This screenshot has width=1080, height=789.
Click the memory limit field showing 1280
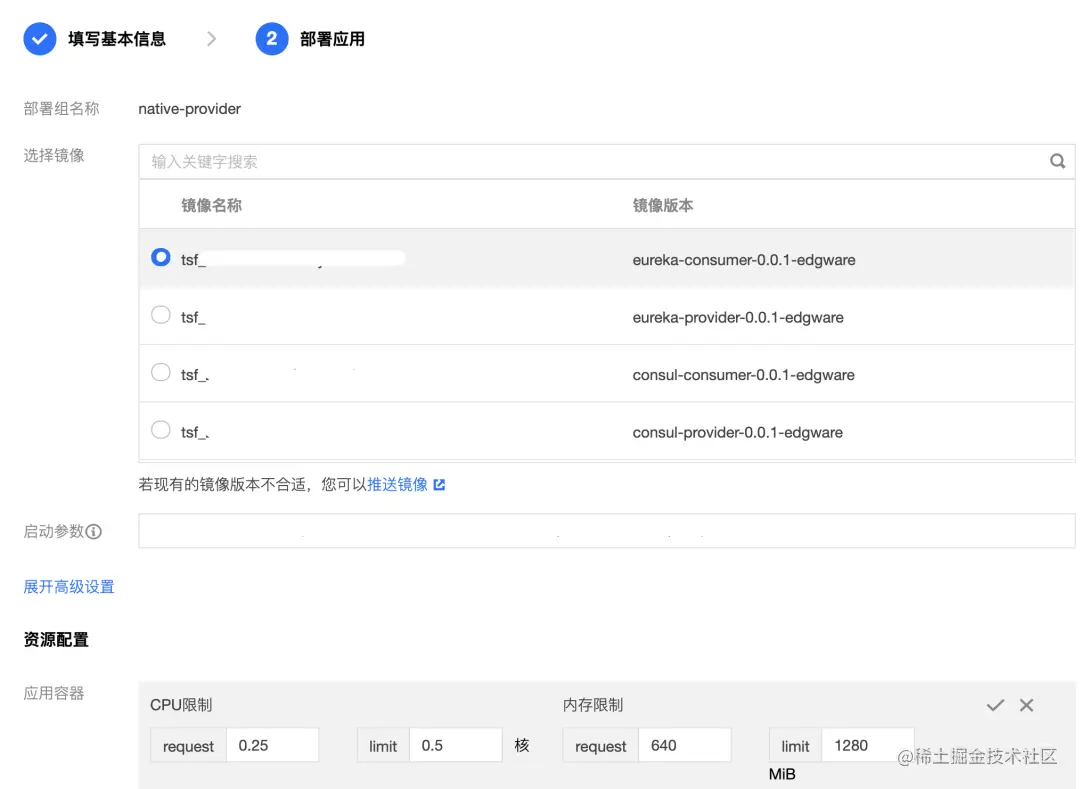pos(866,745)
